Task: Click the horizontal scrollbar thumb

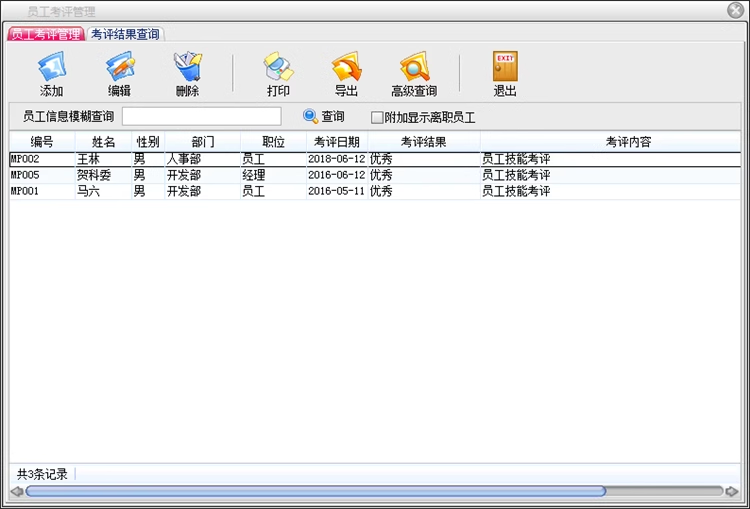Action: click(x=316, y=491)
